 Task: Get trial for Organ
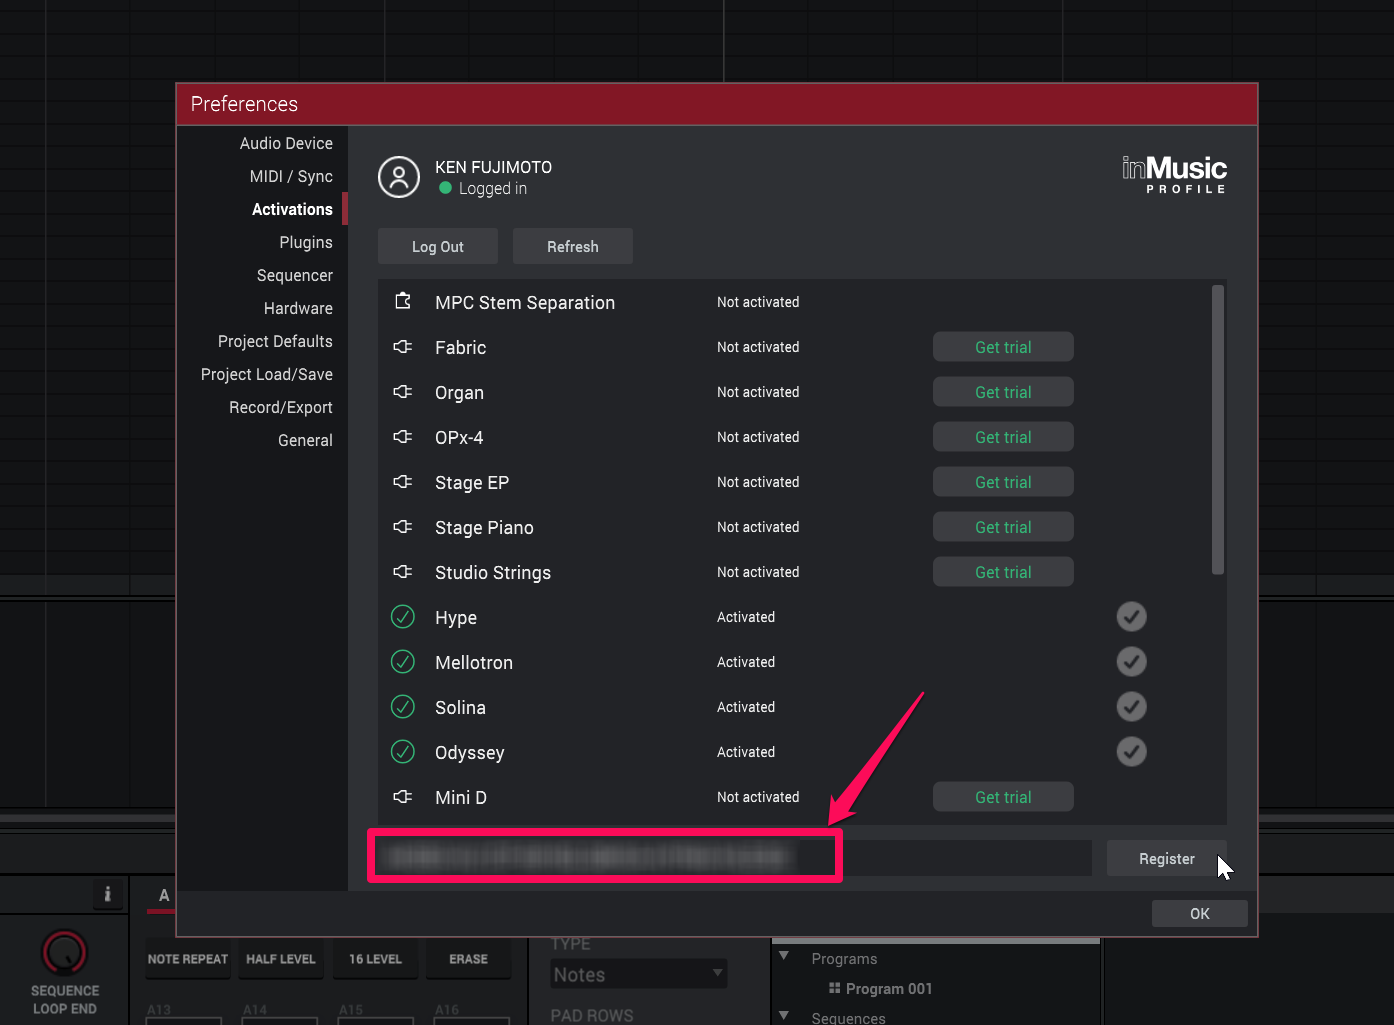coord(1003,392)
